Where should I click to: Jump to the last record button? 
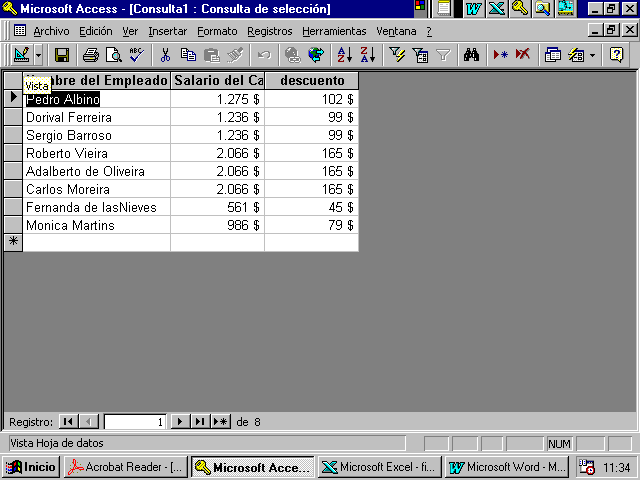[200, 422]
